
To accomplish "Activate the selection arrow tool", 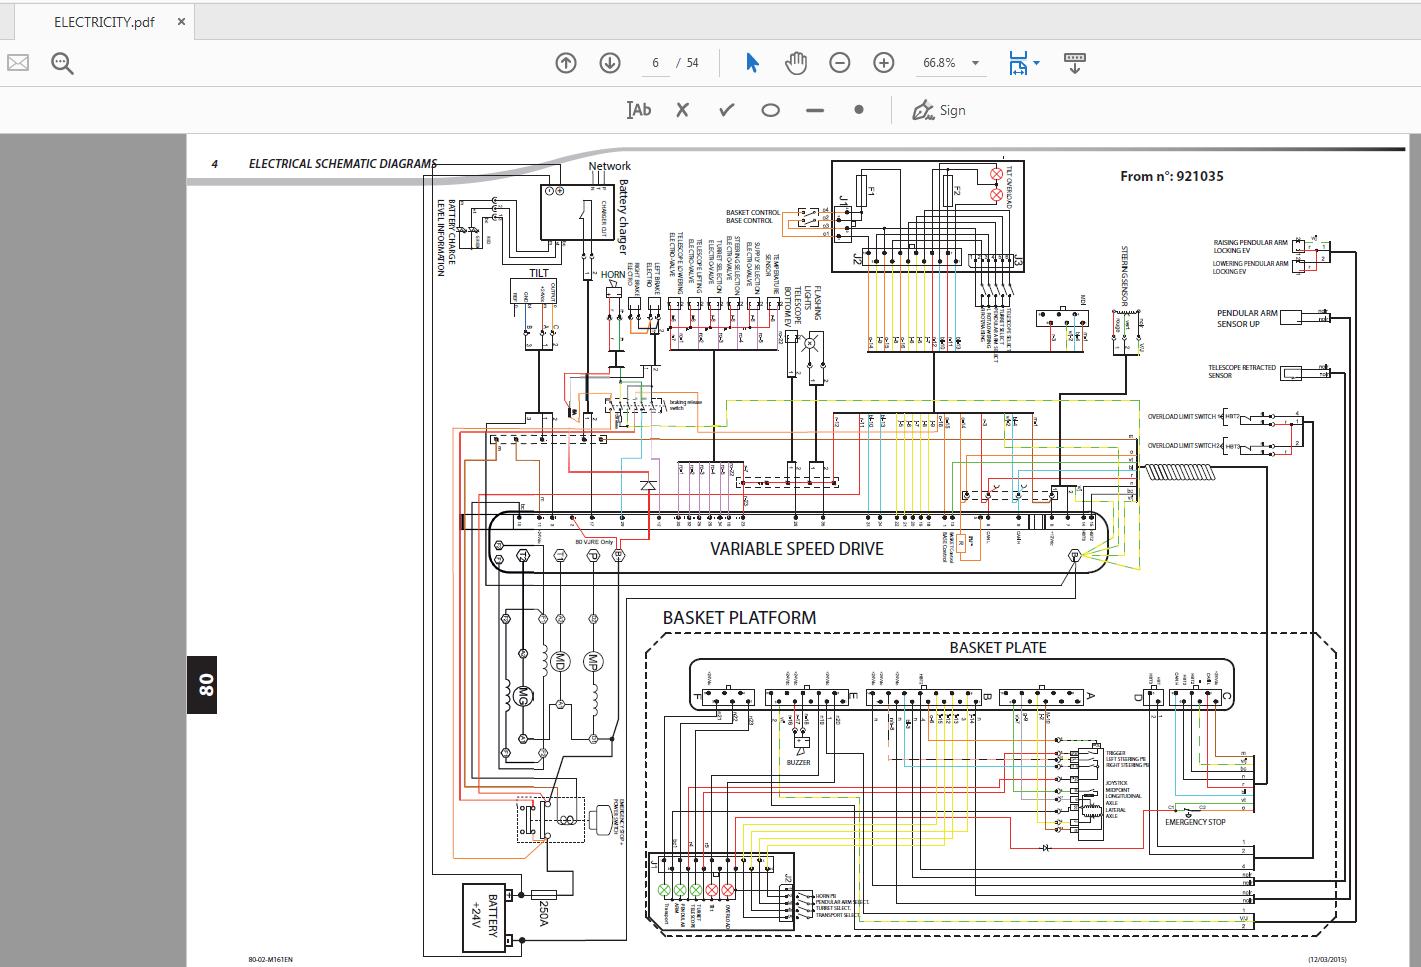I will pos(752,63).
